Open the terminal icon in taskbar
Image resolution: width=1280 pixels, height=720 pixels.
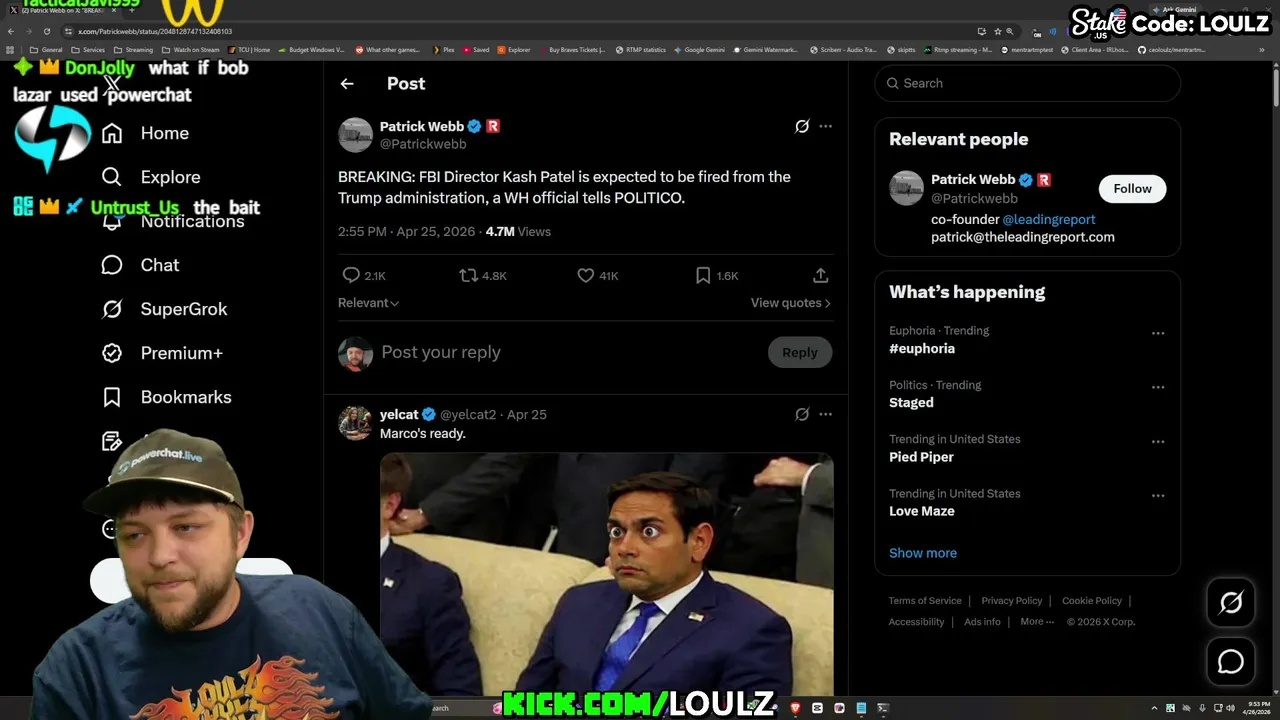tap(883, 708)
